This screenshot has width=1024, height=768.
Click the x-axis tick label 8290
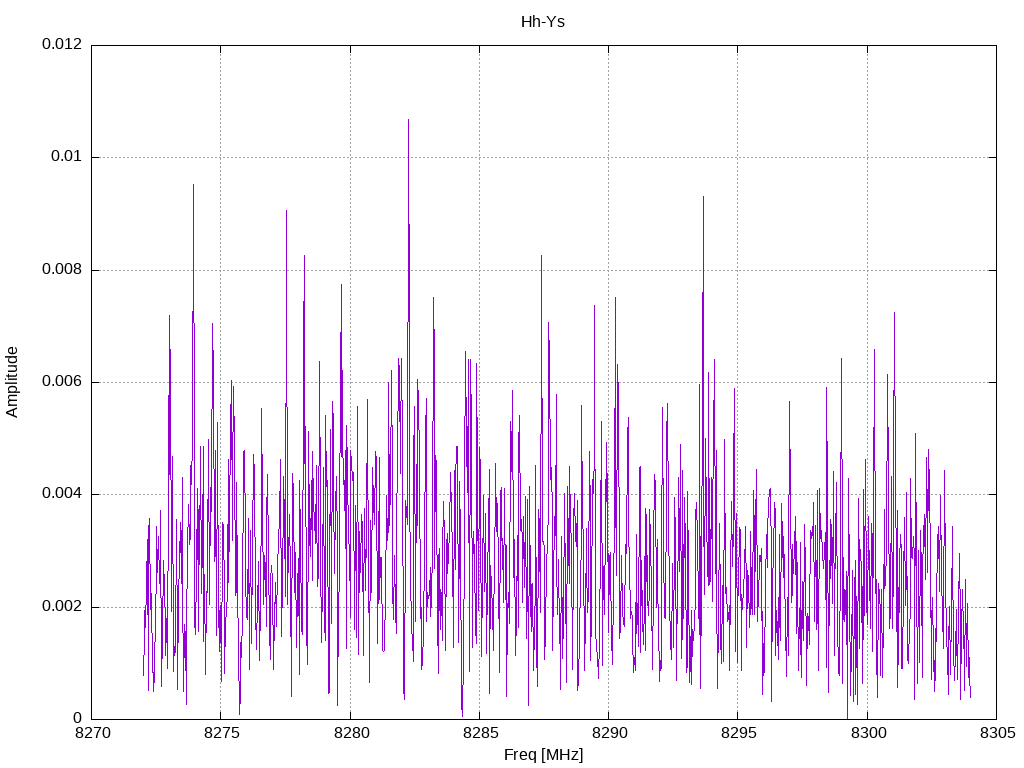tap(609, 733)
